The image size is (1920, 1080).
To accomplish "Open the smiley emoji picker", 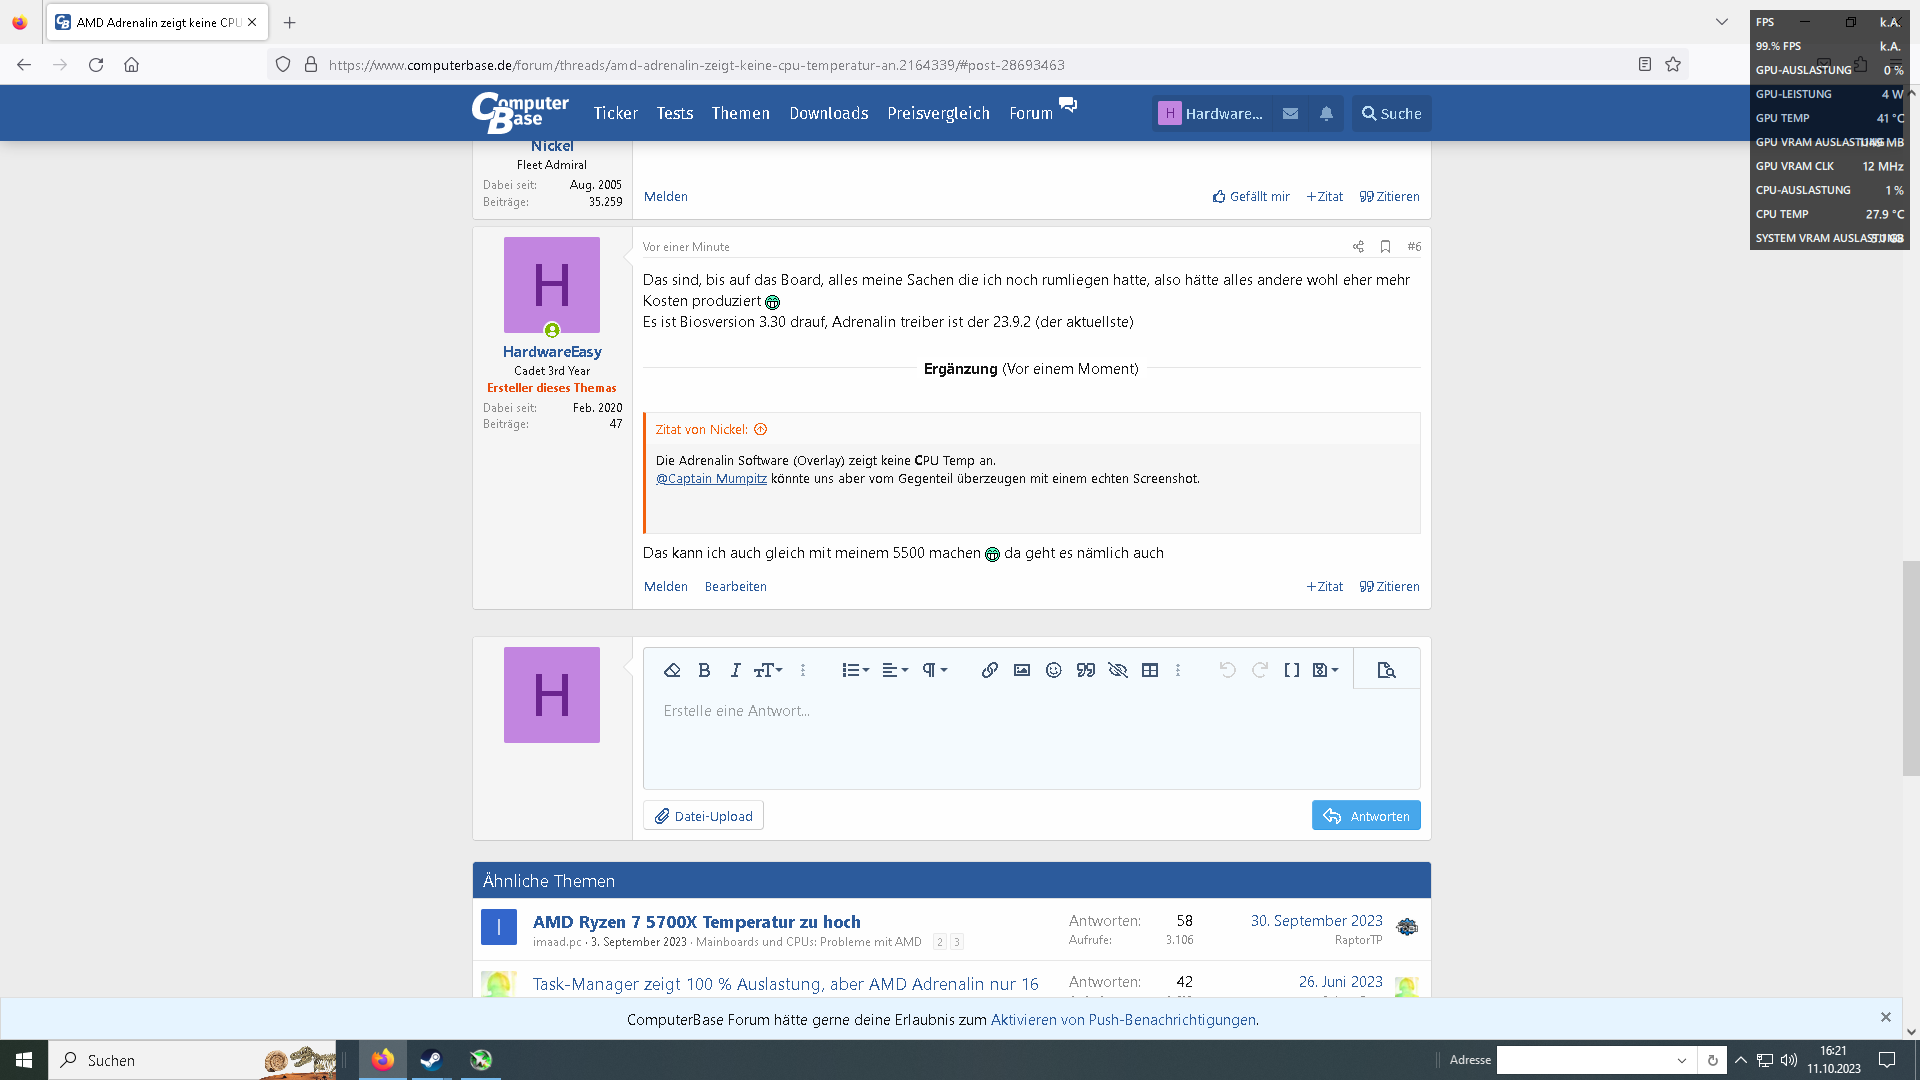I will click(x=1053, y=670).
